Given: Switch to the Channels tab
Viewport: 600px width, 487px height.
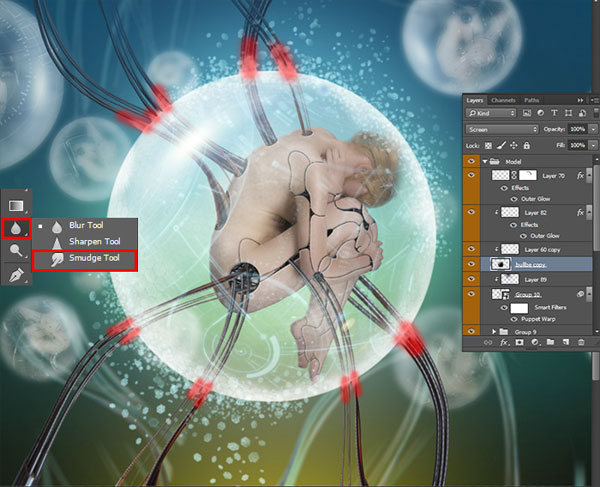Looking at the screenshot, I should [503, 100].
